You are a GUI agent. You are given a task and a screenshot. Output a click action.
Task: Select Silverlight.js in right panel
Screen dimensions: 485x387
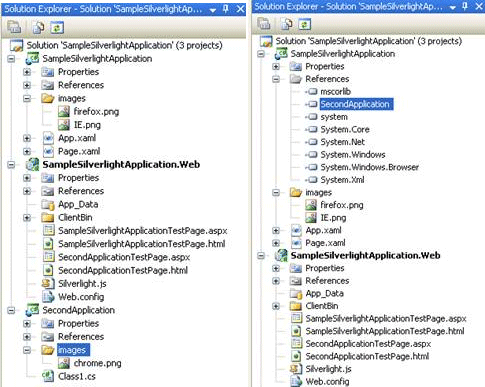tap(328, 369)
